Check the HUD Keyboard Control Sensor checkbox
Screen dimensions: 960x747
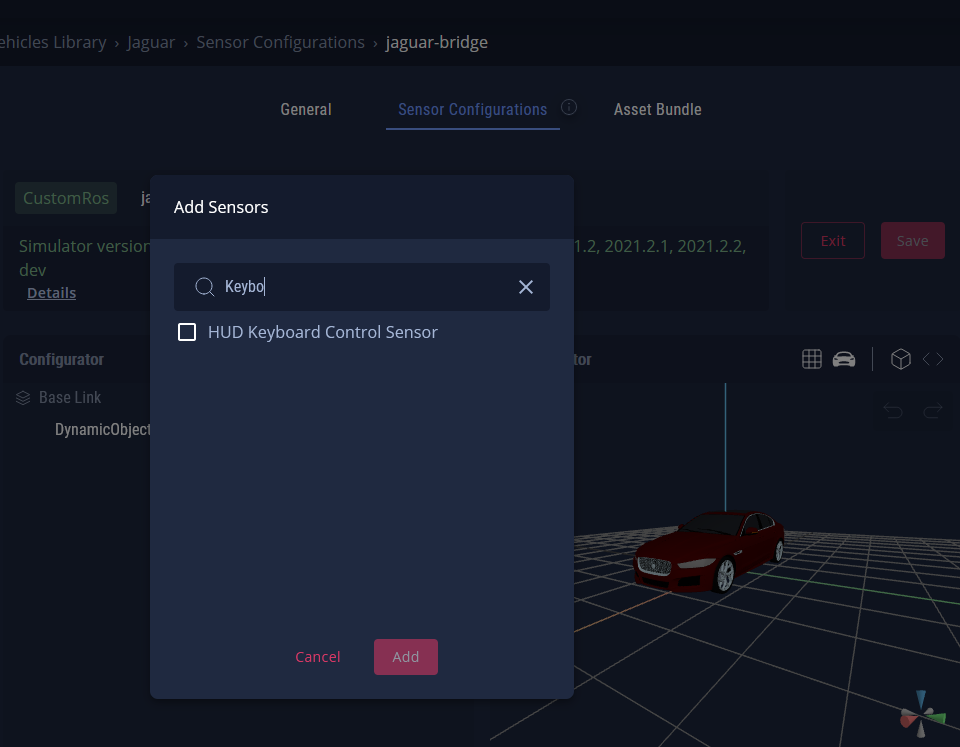pyautogui.click(x=187, y=332)
